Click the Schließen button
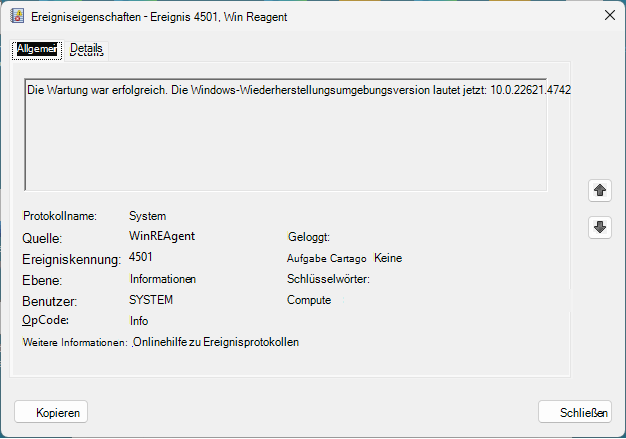The height and width of the screenshot is (439, 626). [575, 412]
